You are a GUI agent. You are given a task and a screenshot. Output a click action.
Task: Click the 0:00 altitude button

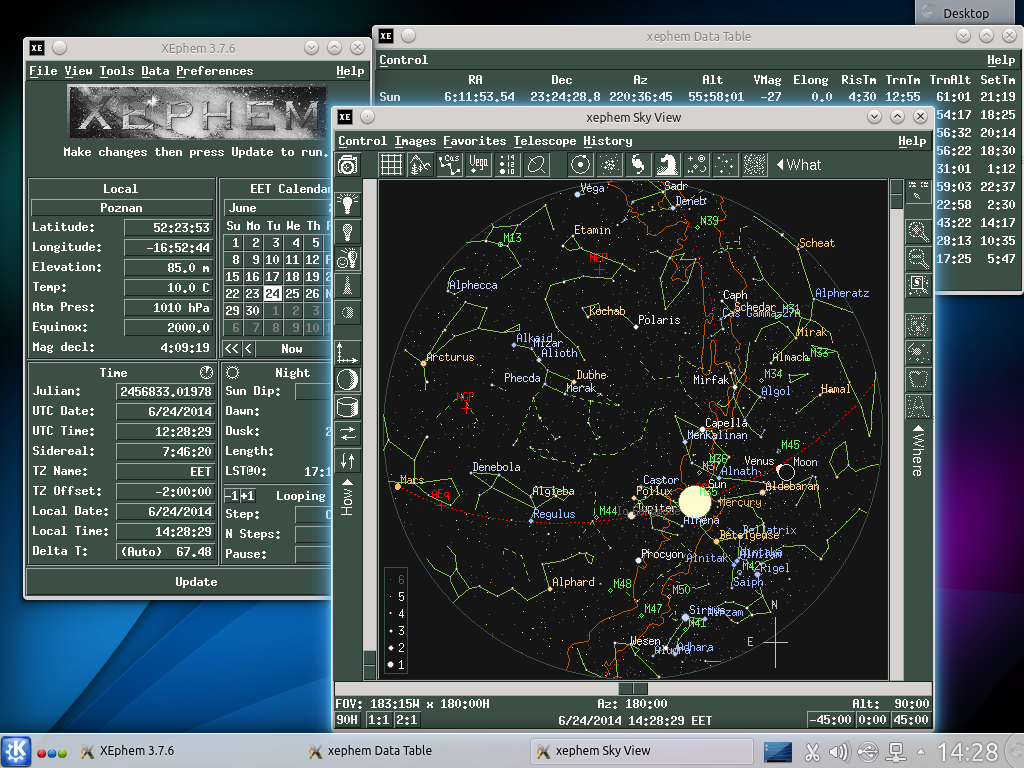tap(872, 720)
